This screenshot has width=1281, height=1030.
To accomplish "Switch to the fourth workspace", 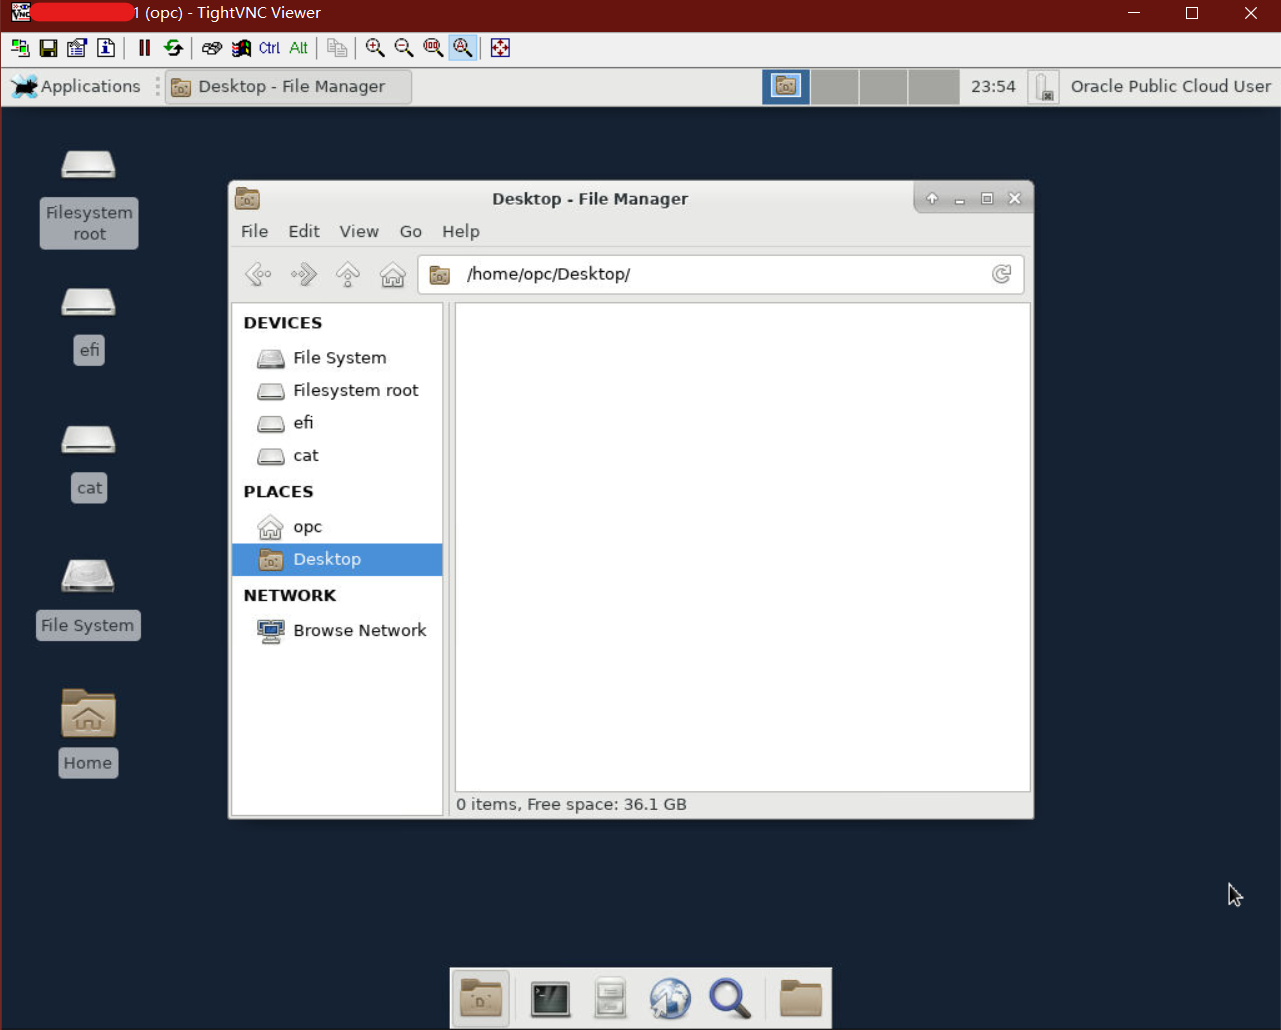I will [x=933, y=86].
